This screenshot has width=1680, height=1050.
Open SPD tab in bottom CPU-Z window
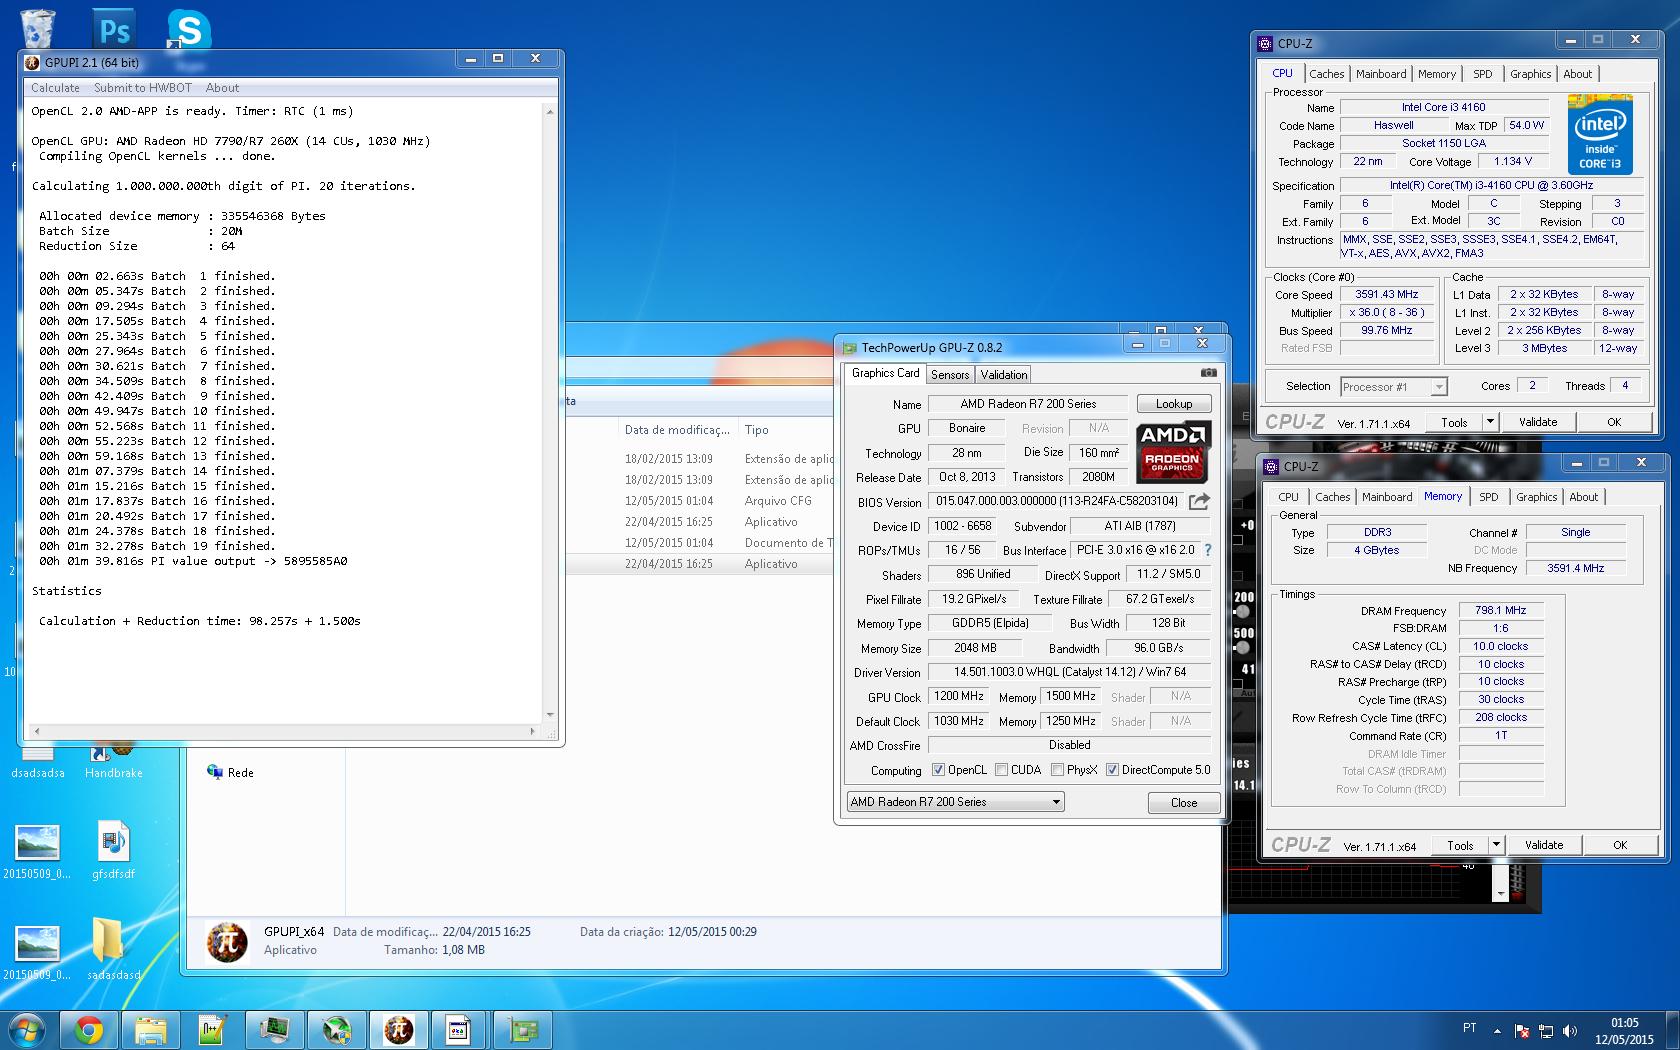[1489, 497]
